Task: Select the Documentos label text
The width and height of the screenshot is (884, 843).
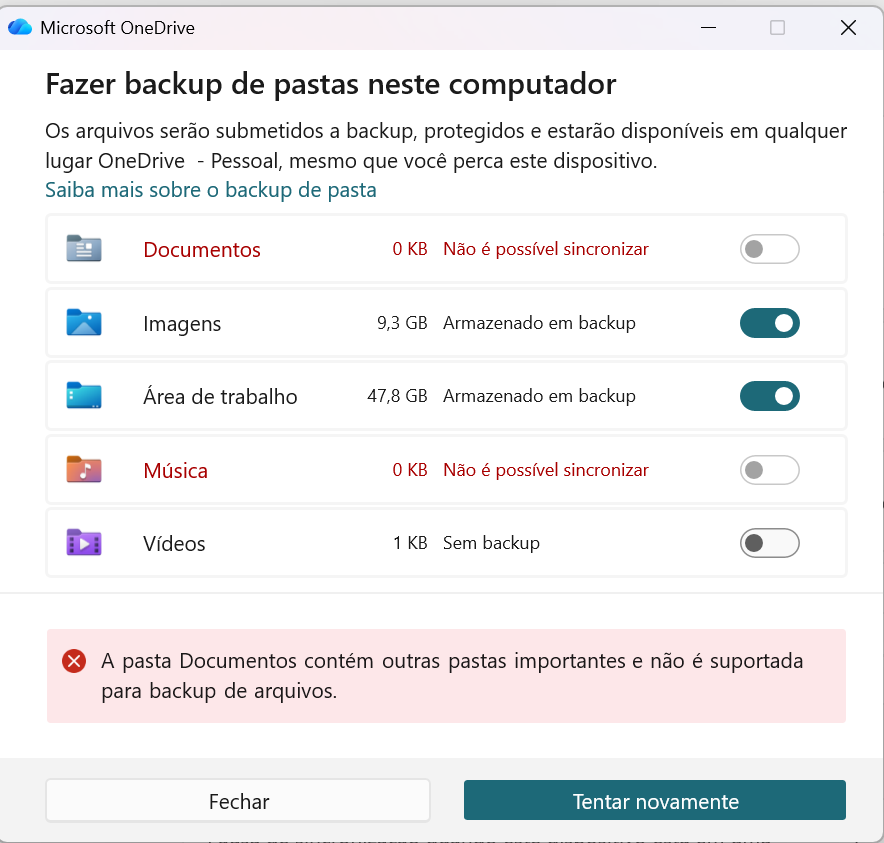Action: tap(202, 250)
